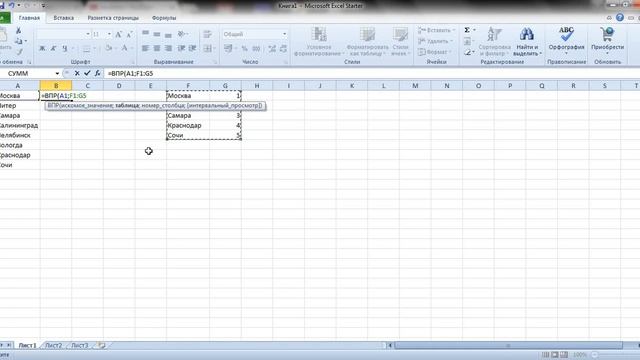Viewport: 640px width, 360px height.
Task: Toggle underline formatting (Ч)
Action: click(64, 49)
